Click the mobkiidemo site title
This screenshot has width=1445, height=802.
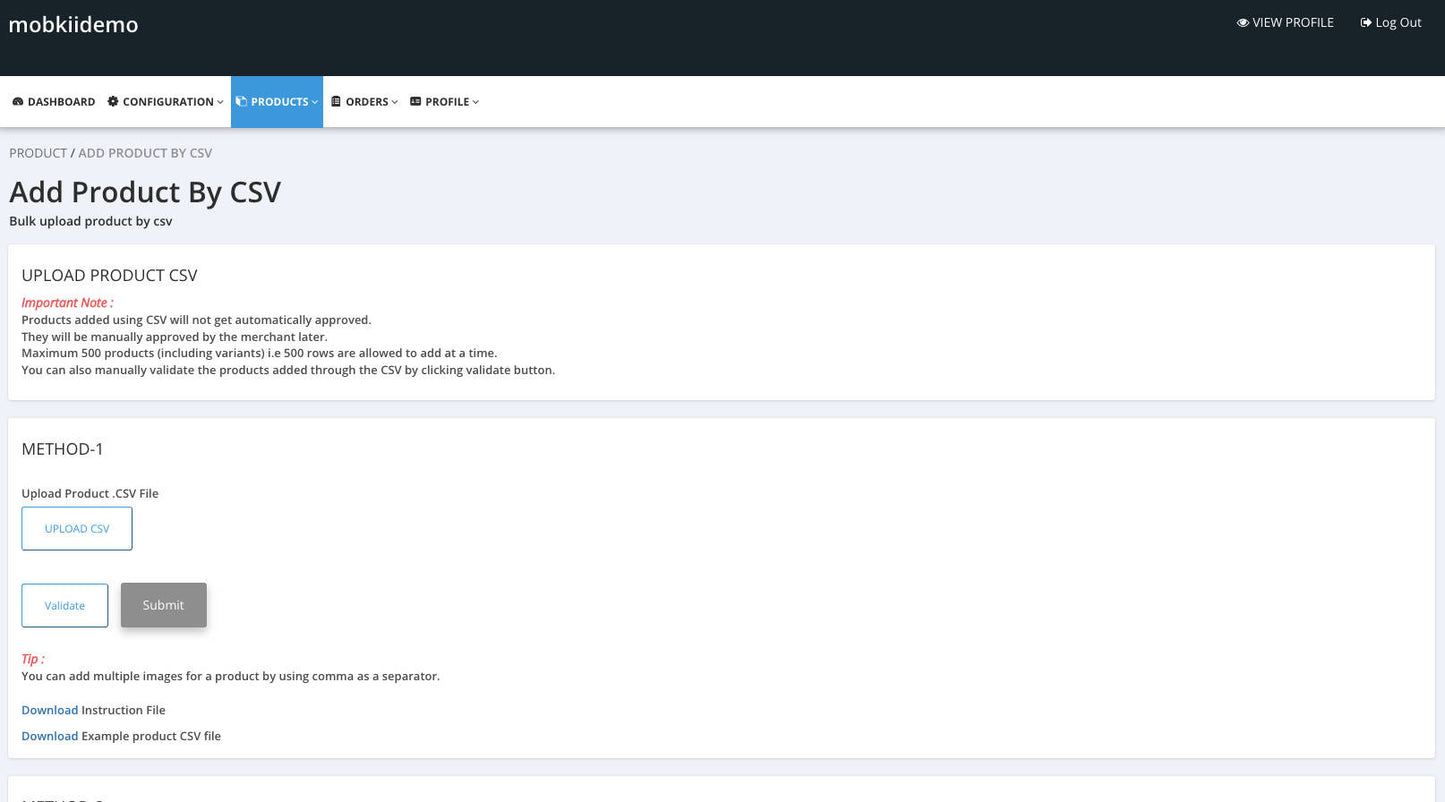[73, 25]
